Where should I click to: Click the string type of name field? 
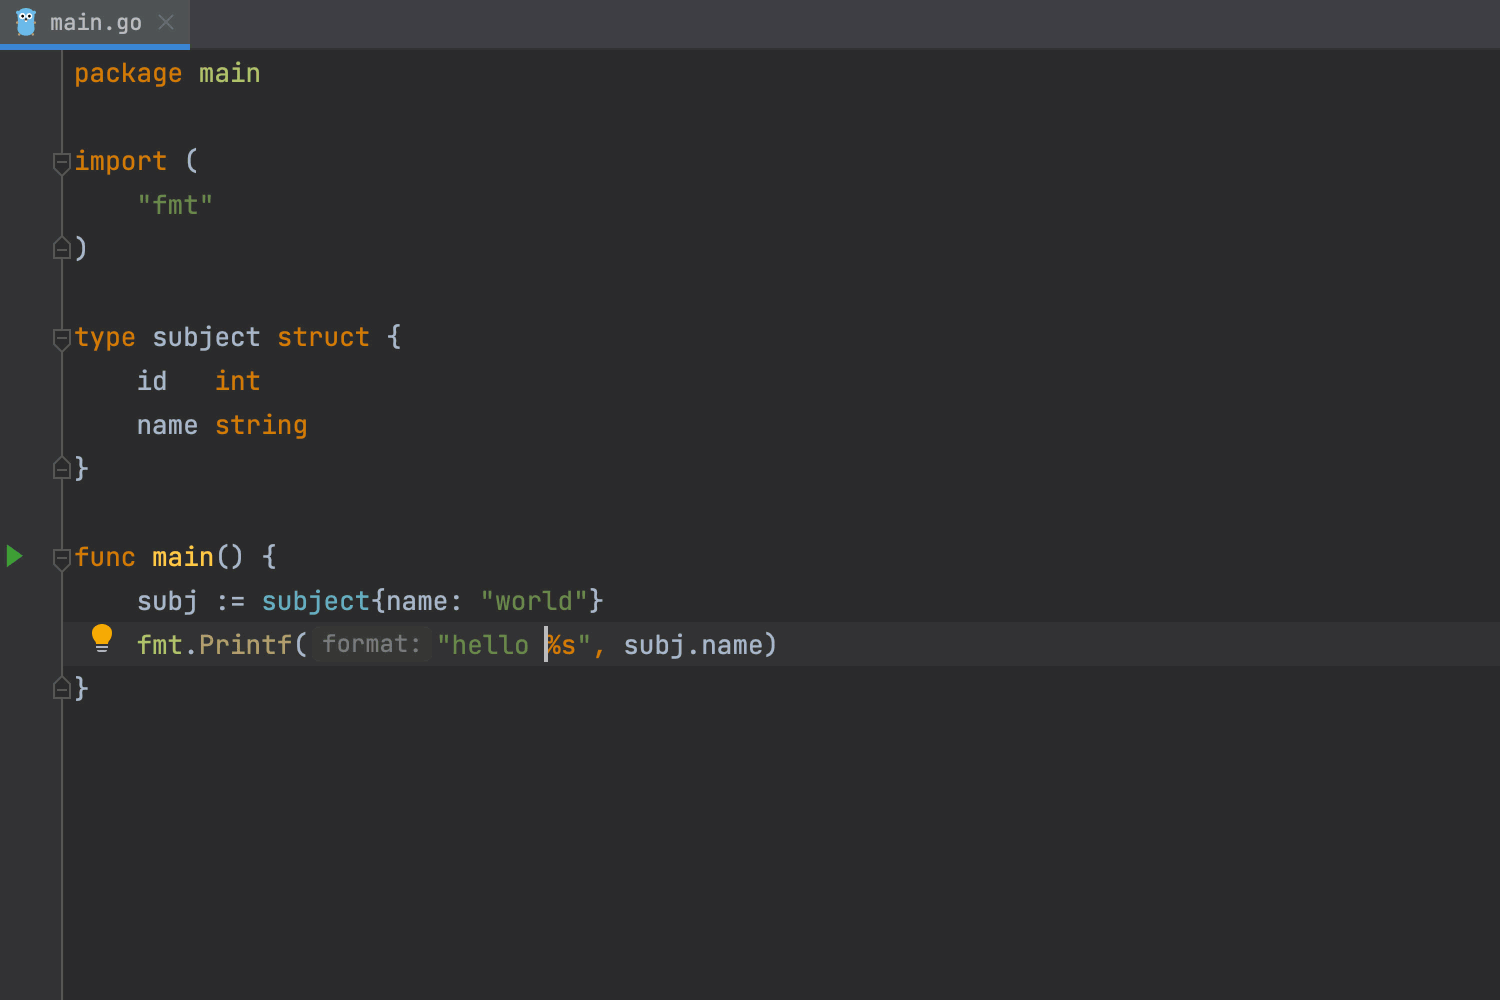261,425
